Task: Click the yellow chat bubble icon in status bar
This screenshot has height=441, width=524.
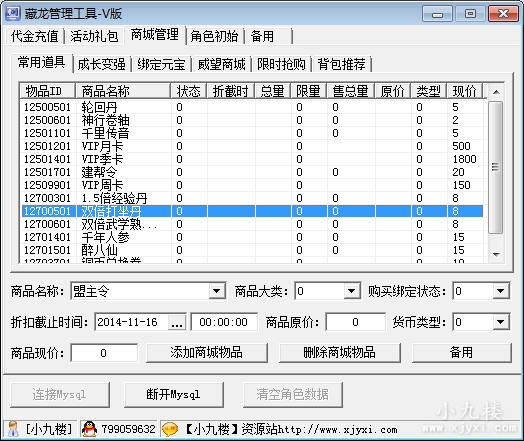Action: [x=169, y=429]
